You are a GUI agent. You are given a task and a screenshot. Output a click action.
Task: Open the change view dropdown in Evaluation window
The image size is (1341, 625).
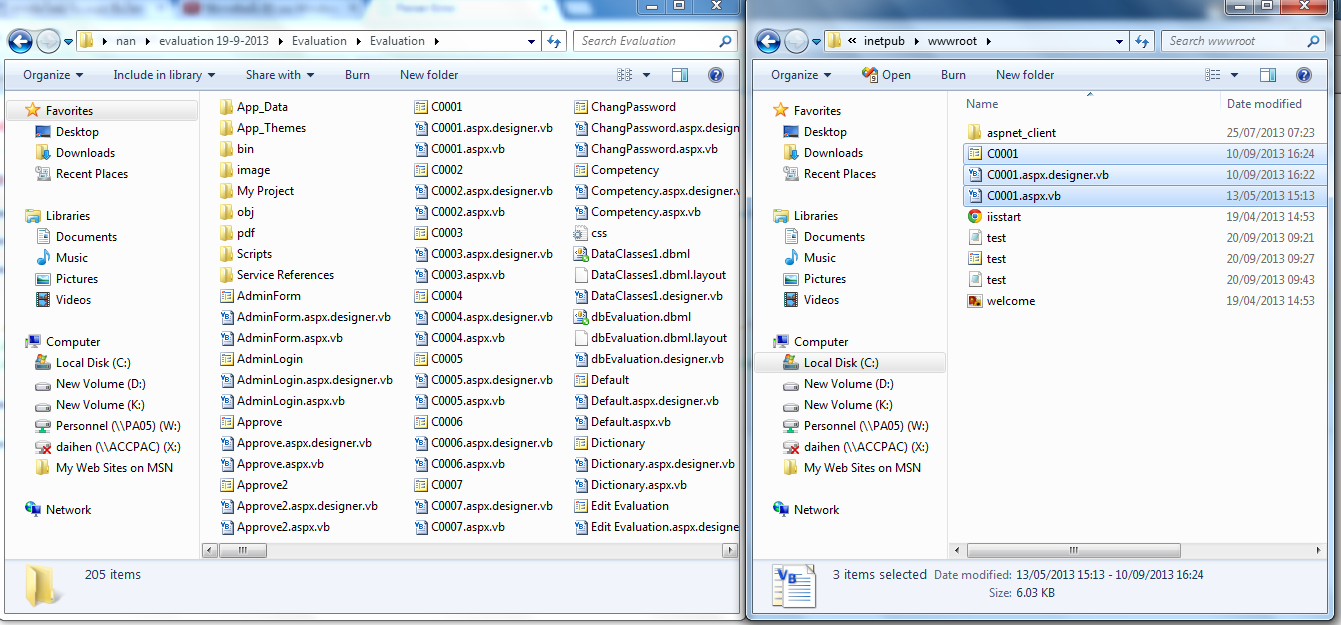click(646, 75)
